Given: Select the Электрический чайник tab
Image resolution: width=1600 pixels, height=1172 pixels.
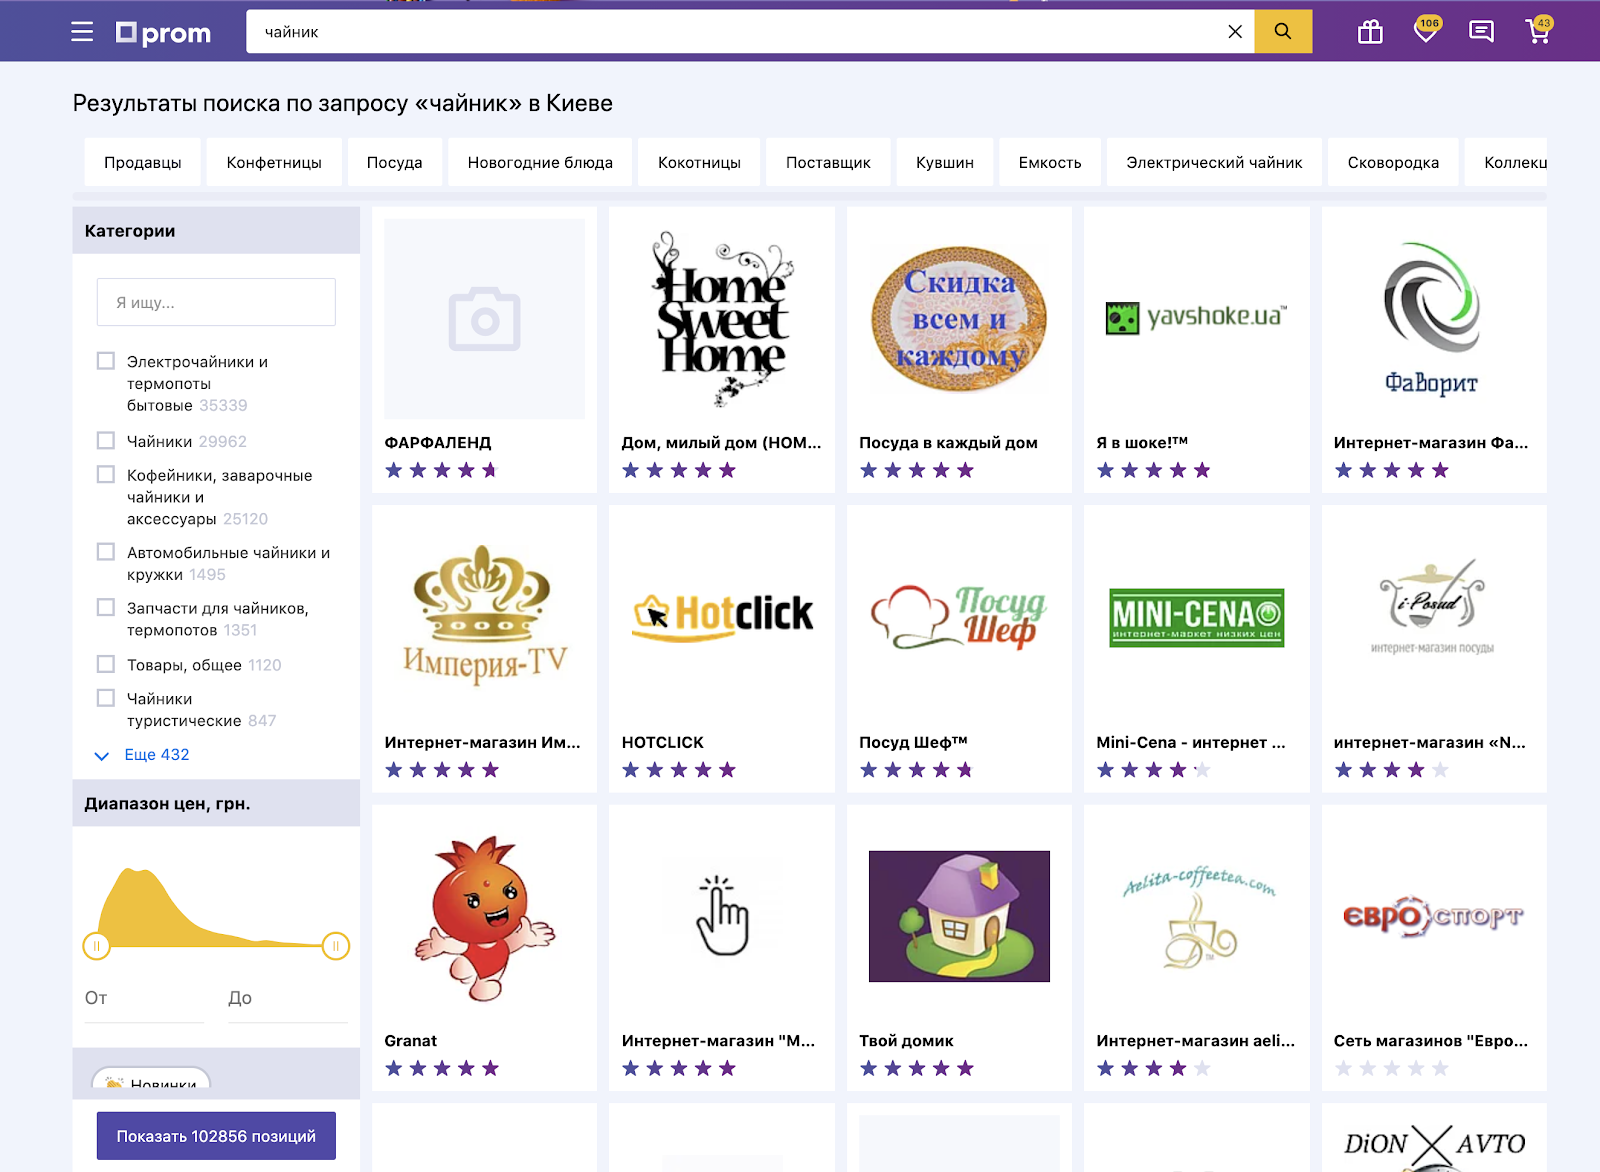Looking at the screenshot, I should coord(1214,162).
